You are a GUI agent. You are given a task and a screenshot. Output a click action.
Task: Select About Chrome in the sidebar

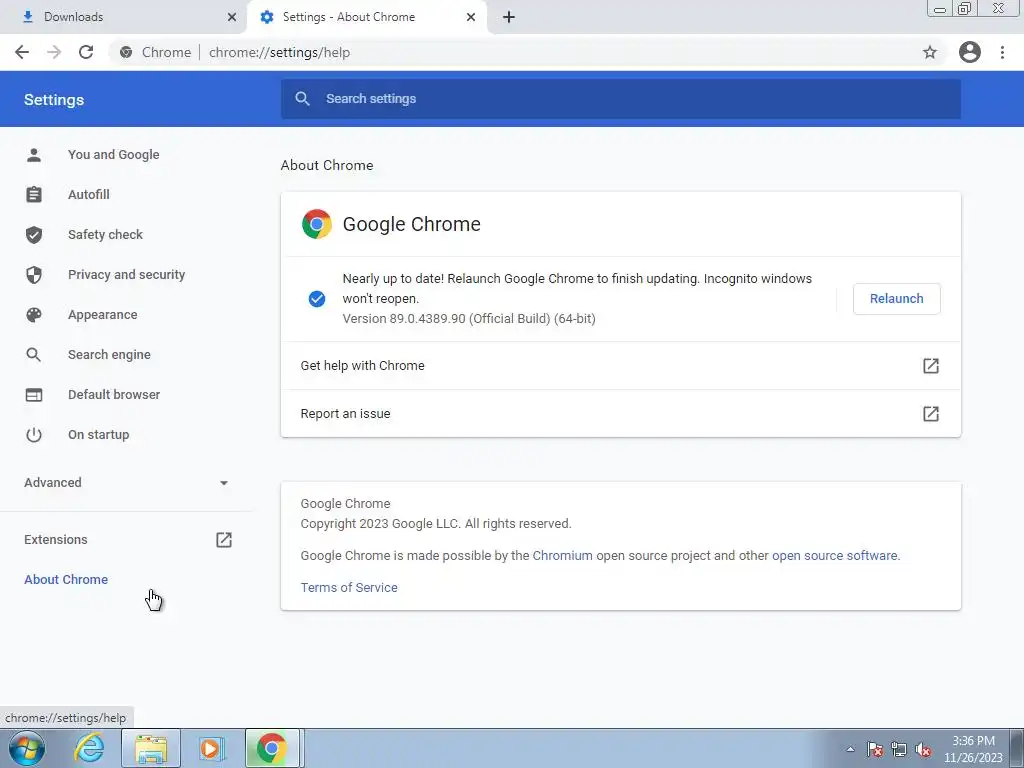click(66, 579)
